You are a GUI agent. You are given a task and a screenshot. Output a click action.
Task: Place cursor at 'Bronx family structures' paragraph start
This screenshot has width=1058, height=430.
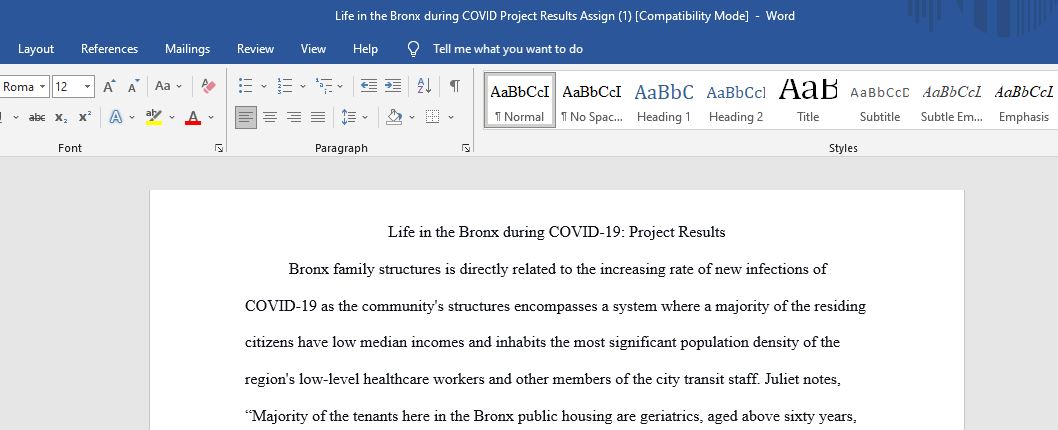pyautogui.click(x=289, y=269)
